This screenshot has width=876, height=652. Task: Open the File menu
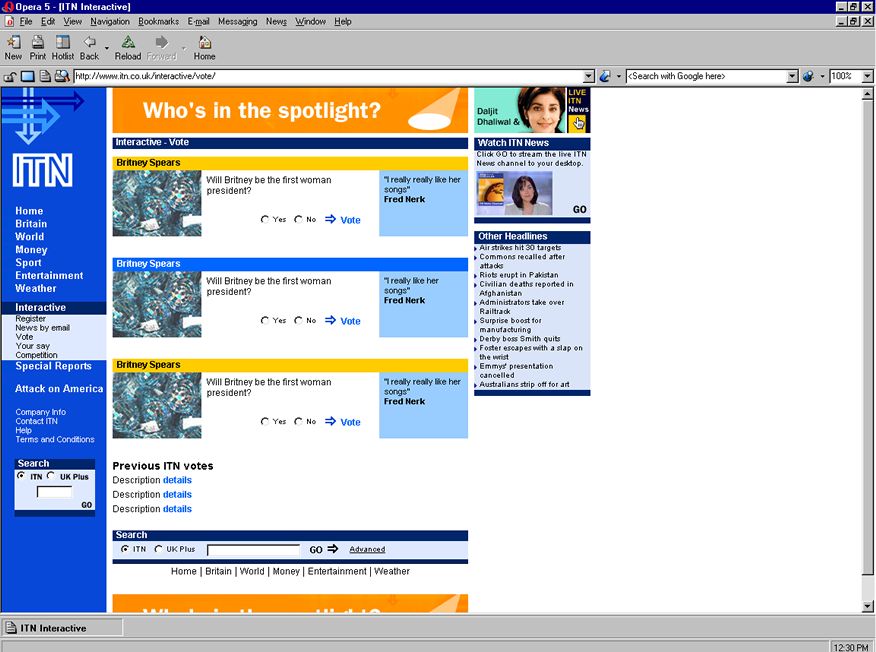[x=26, y=22]
